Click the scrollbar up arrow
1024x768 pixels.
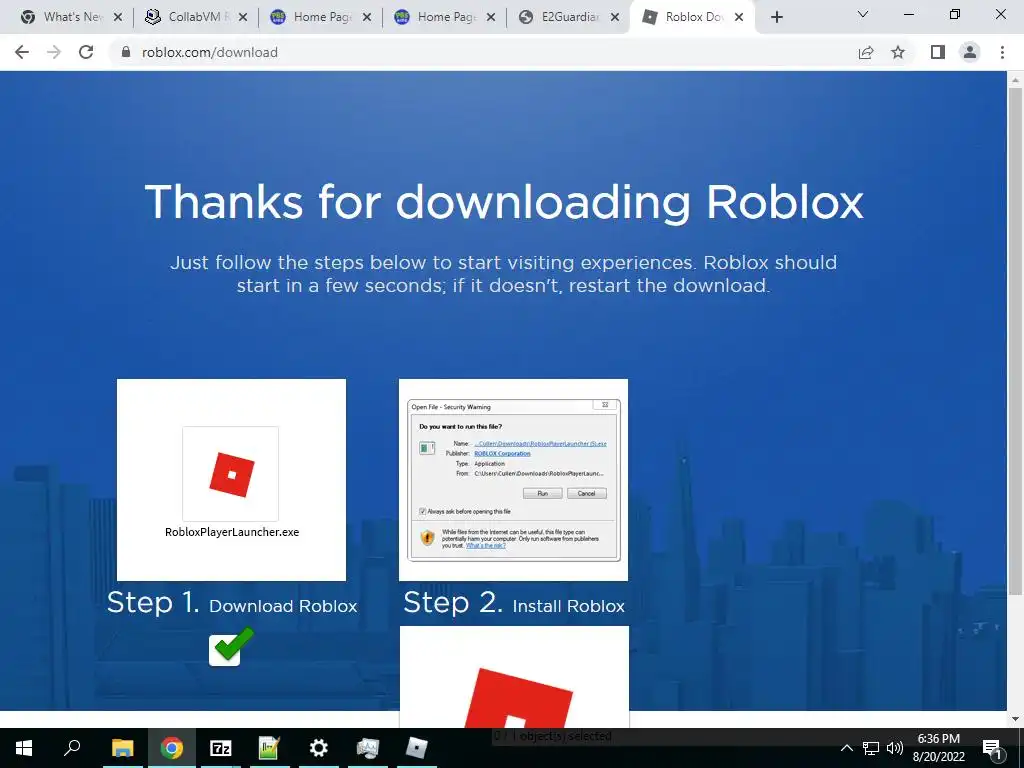tap(1015, 79)
